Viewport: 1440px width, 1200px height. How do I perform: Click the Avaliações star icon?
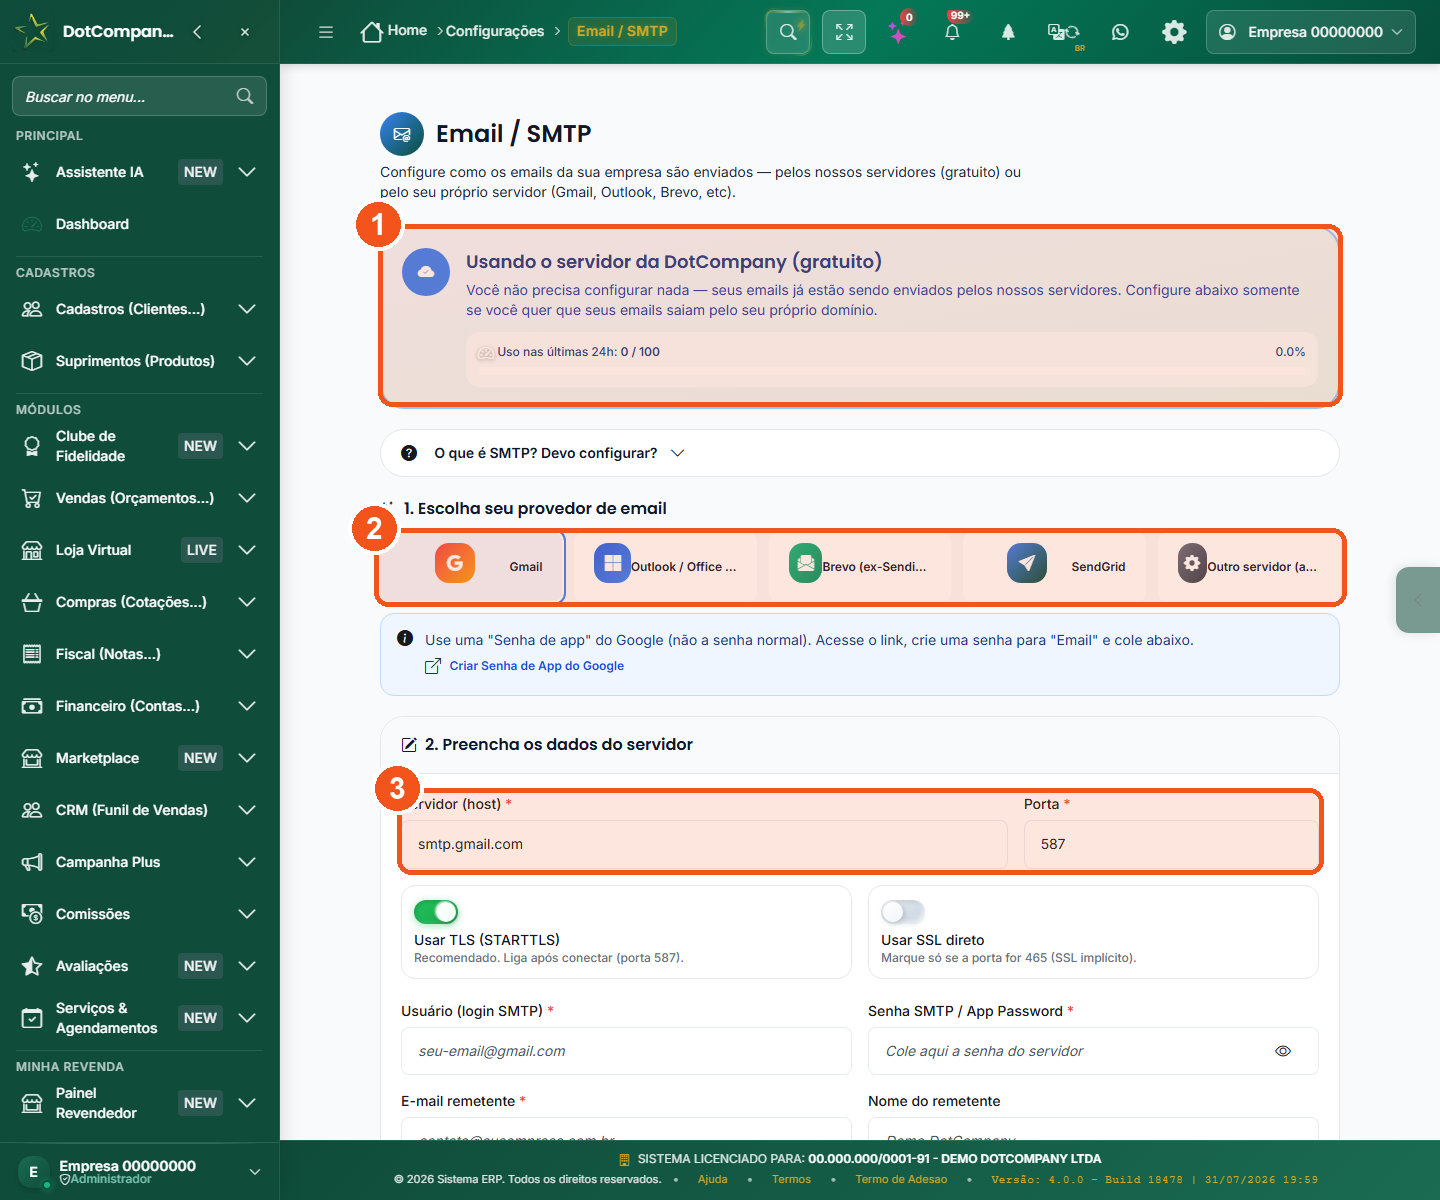click(x=32, y=966)
